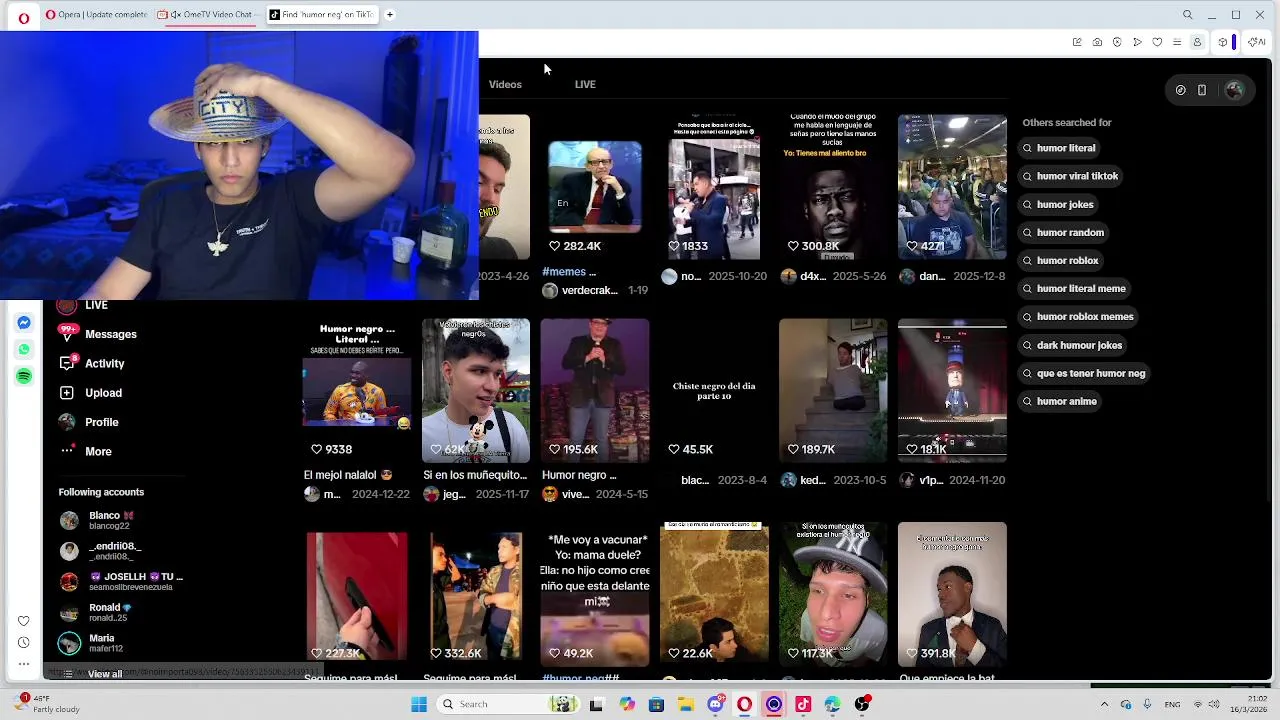Open the extensions cube icon

(1222, 42)
